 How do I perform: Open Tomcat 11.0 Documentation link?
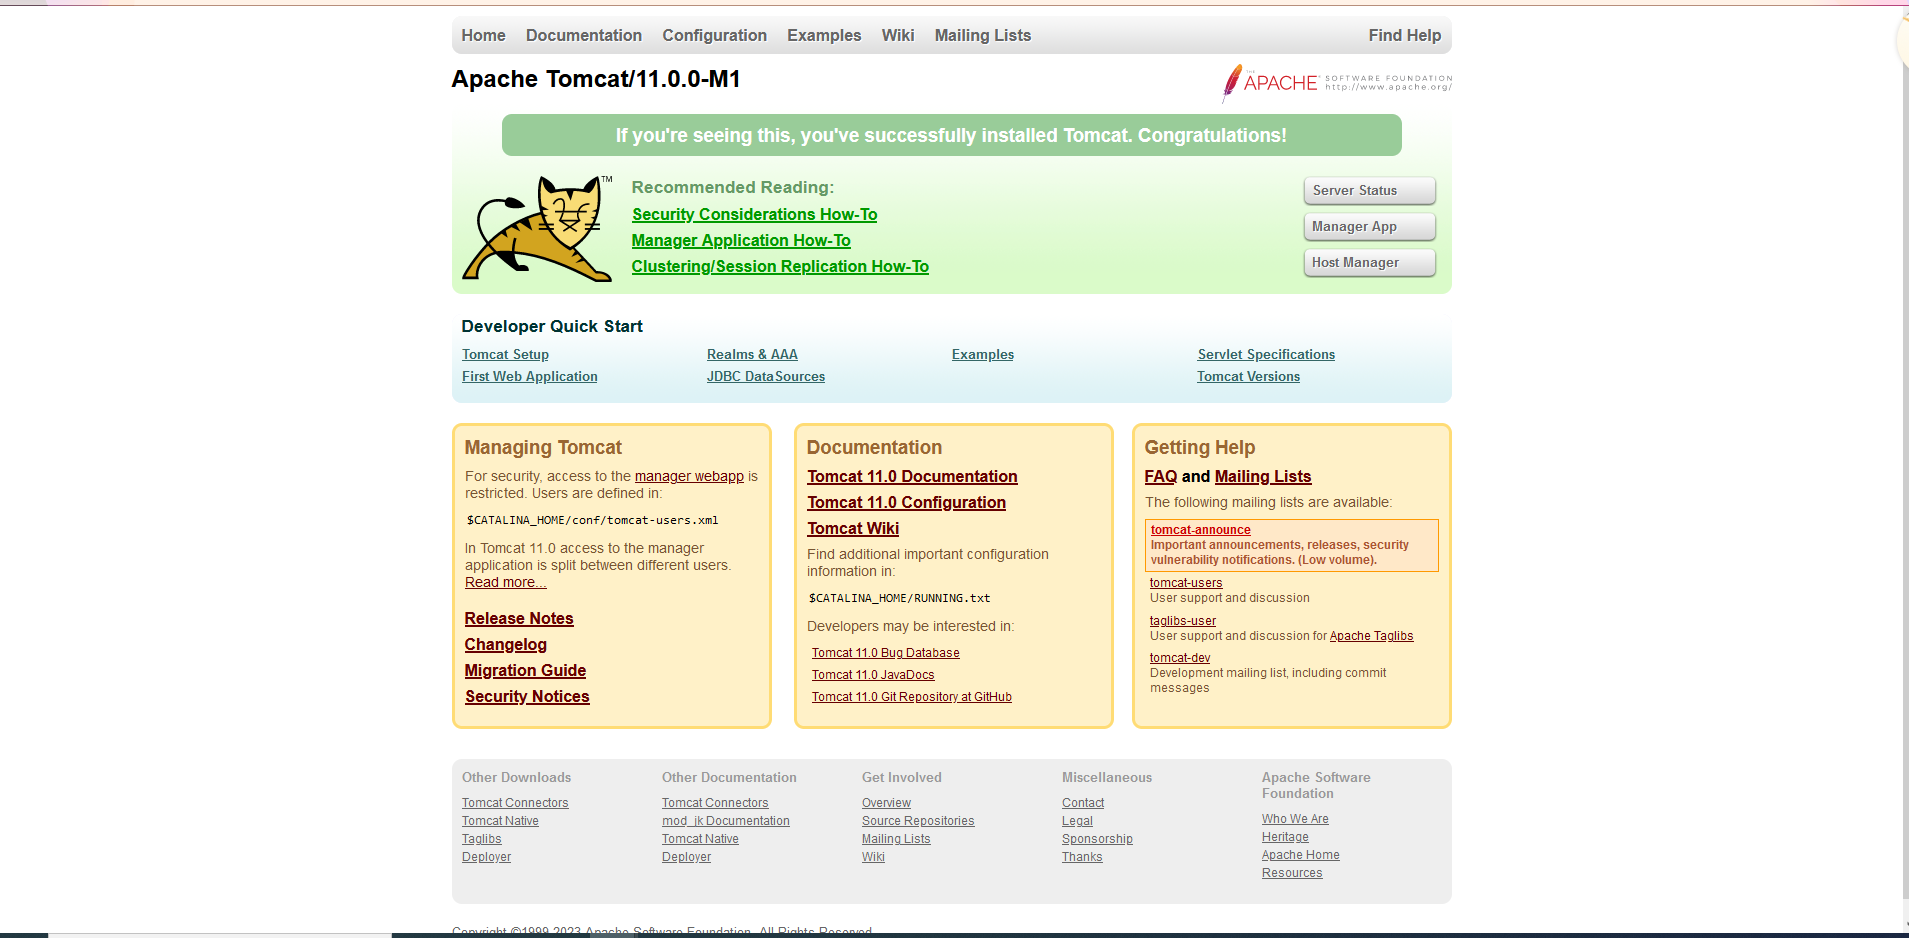(x=912, y=476)
